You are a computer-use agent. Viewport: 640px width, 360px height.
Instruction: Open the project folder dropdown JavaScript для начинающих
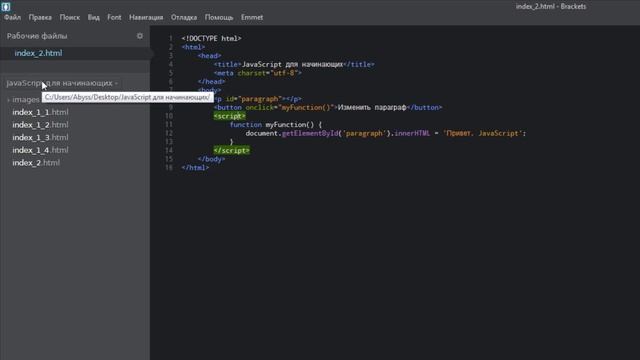pos(62,83)
